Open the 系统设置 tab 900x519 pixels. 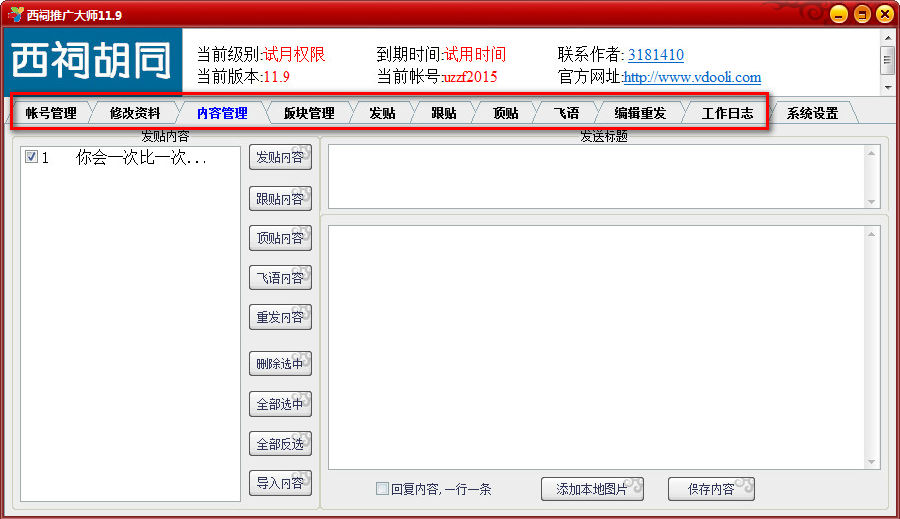[x=812, y=113]
